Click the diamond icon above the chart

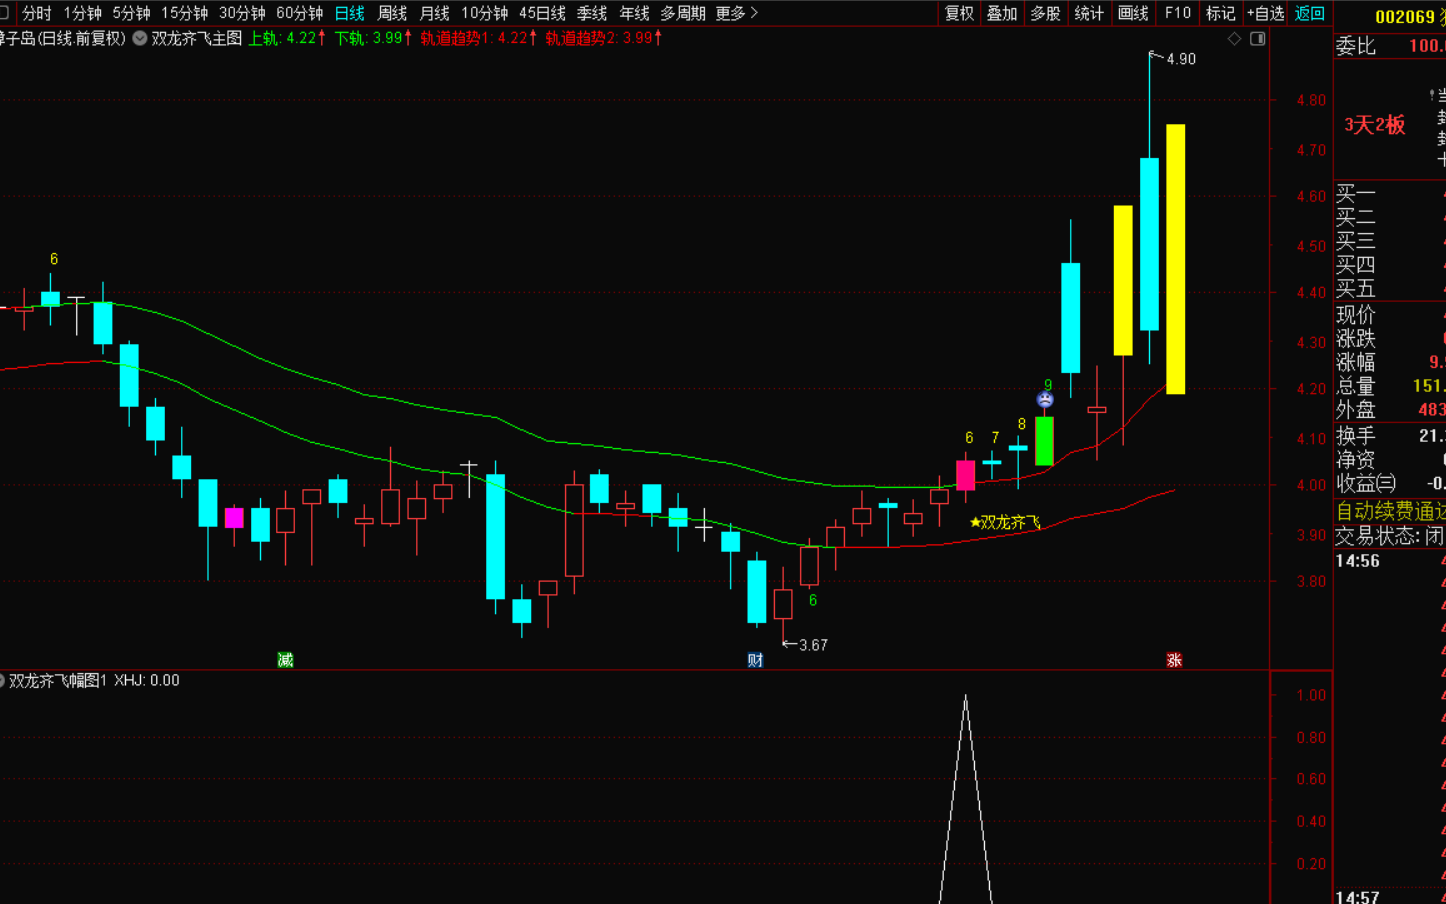[x=1234, y=39]
